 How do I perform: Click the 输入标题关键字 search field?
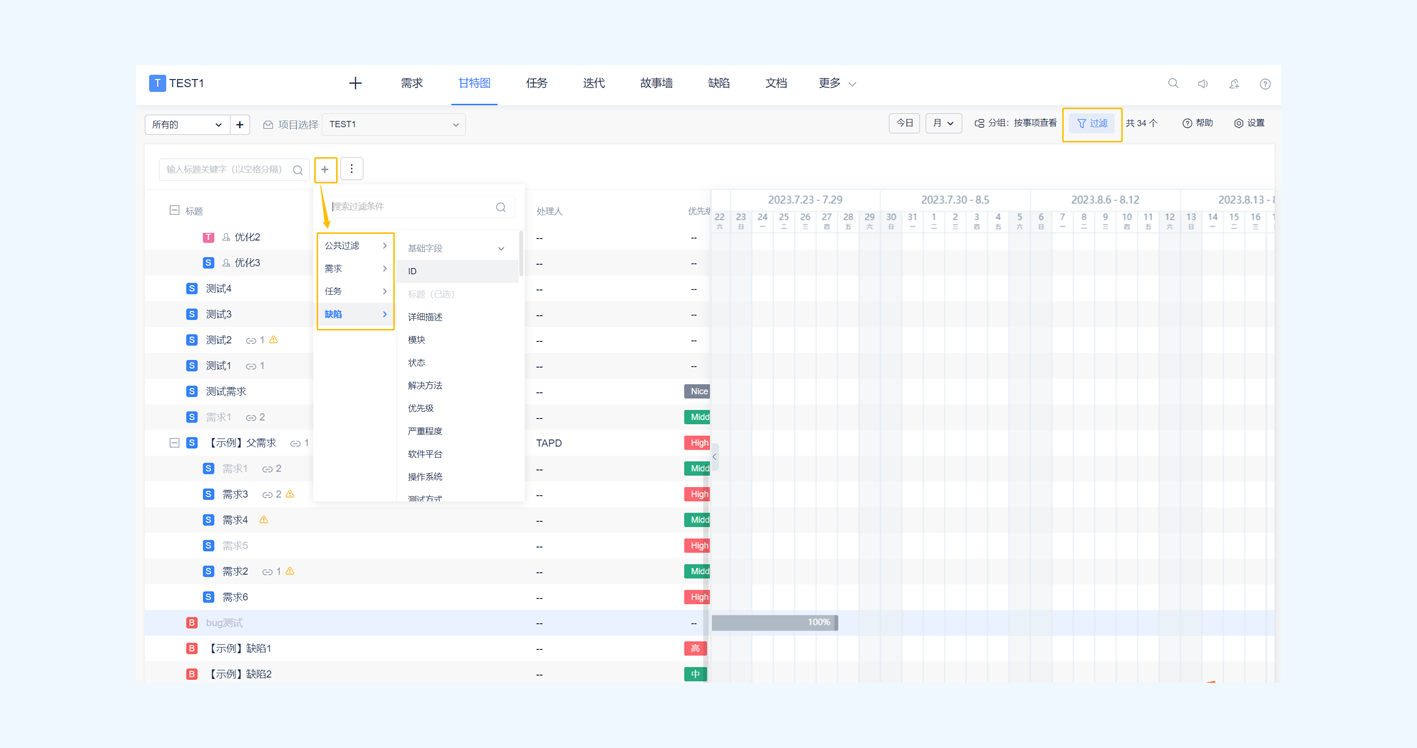coord(232,170)
